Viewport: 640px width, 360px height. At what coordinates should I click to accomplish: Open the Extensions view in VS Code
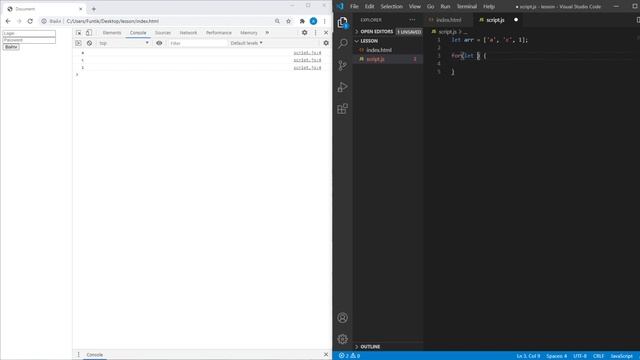(343, 109)
